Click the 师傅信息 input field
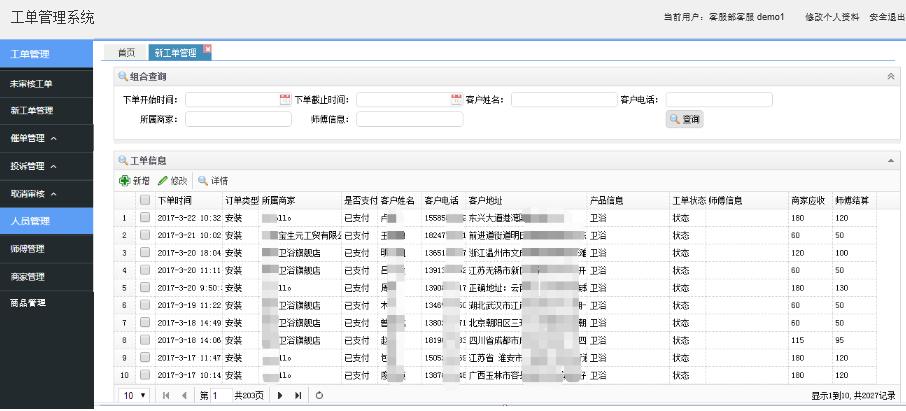This screenshot has width=906, height=411. [x=410, y=119]
